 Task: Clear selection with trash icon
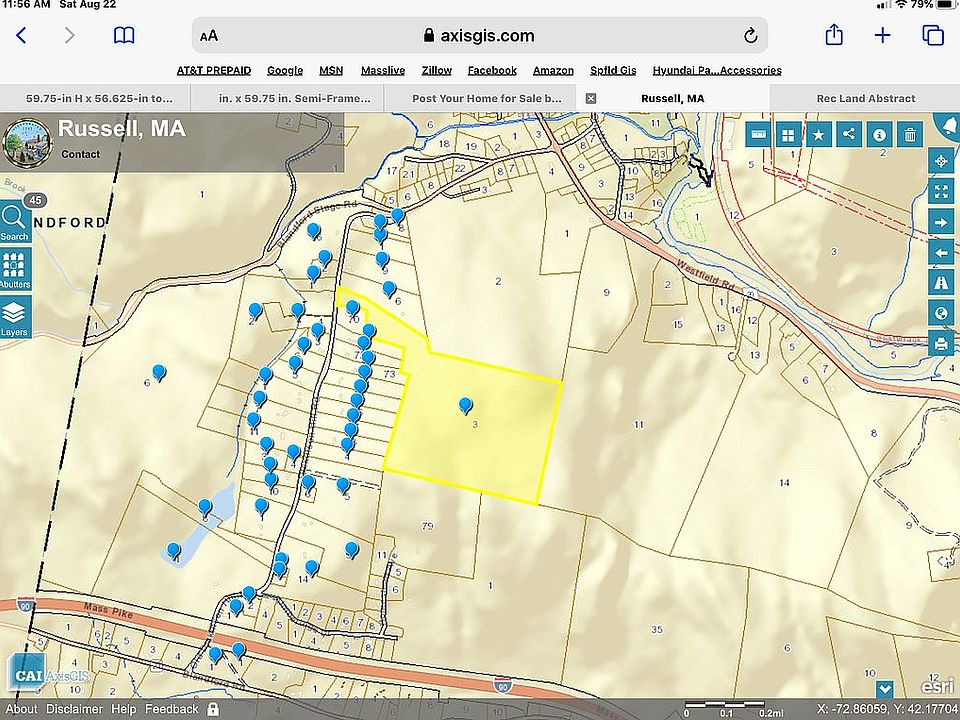pyautogui.click(x=910, y=134)
